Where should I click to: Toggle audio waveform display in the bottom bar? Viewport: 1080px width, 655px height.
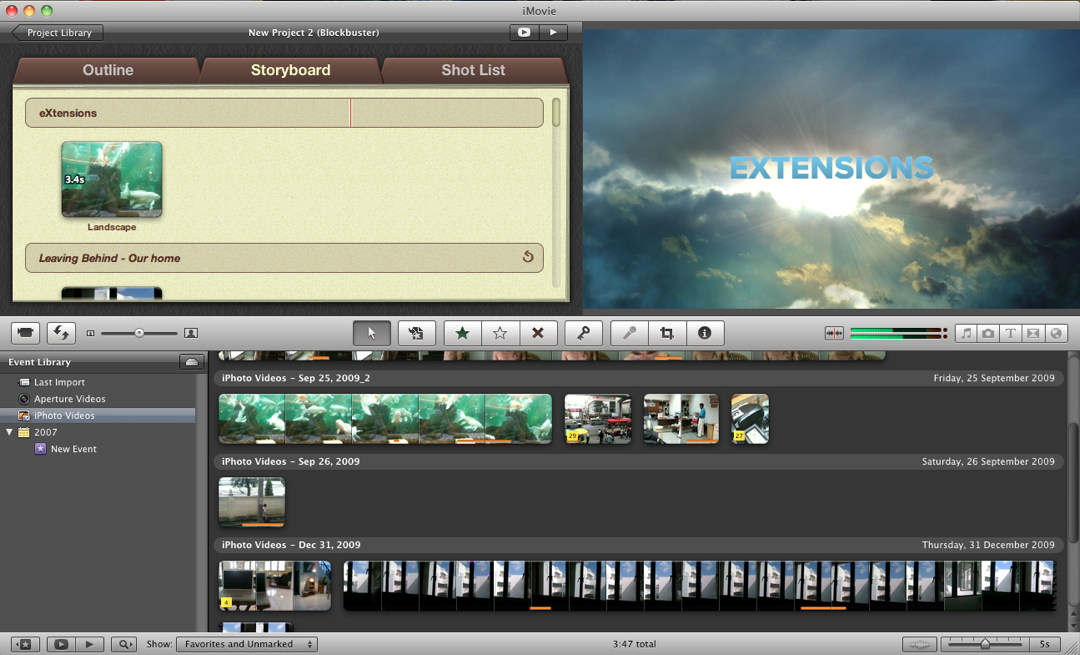pyautogui.click(x=919, y=644)
